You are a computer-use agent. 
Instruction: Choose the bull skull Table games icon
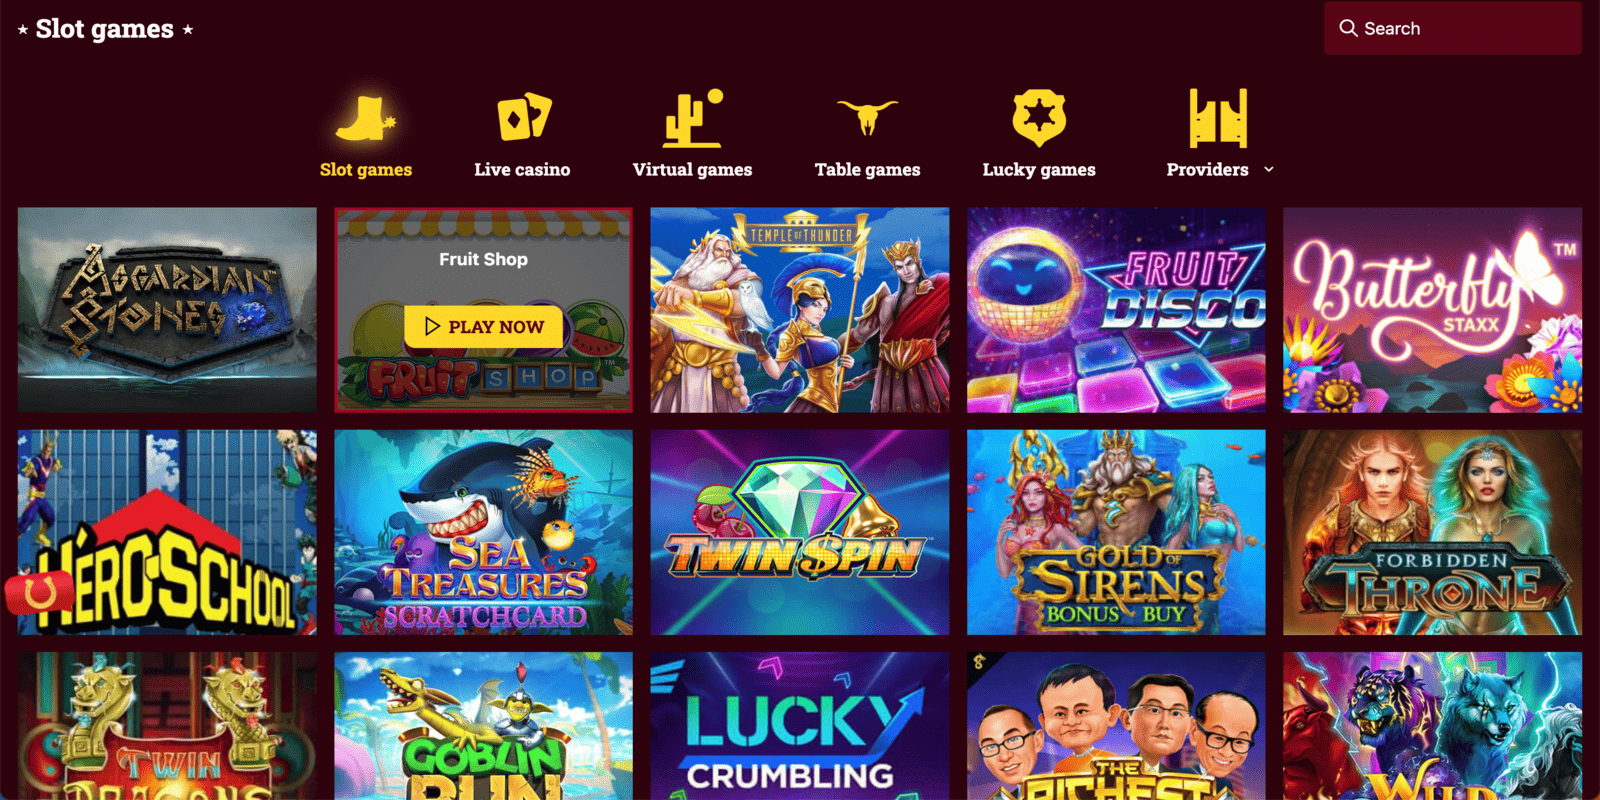[867, 117]
